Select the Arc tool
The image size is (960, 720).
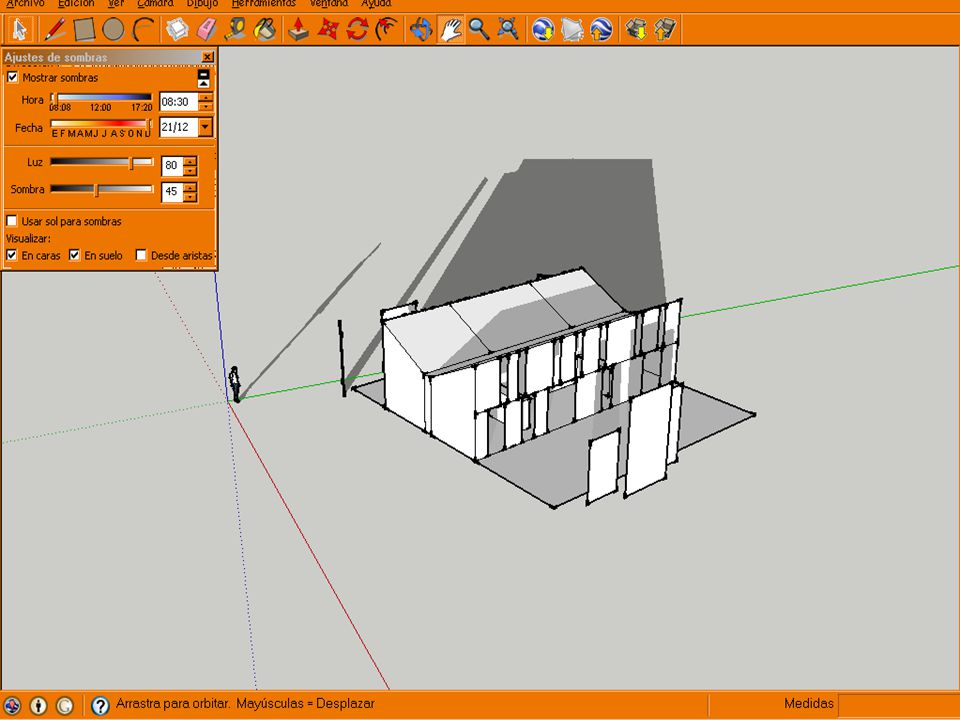[143, 29]
